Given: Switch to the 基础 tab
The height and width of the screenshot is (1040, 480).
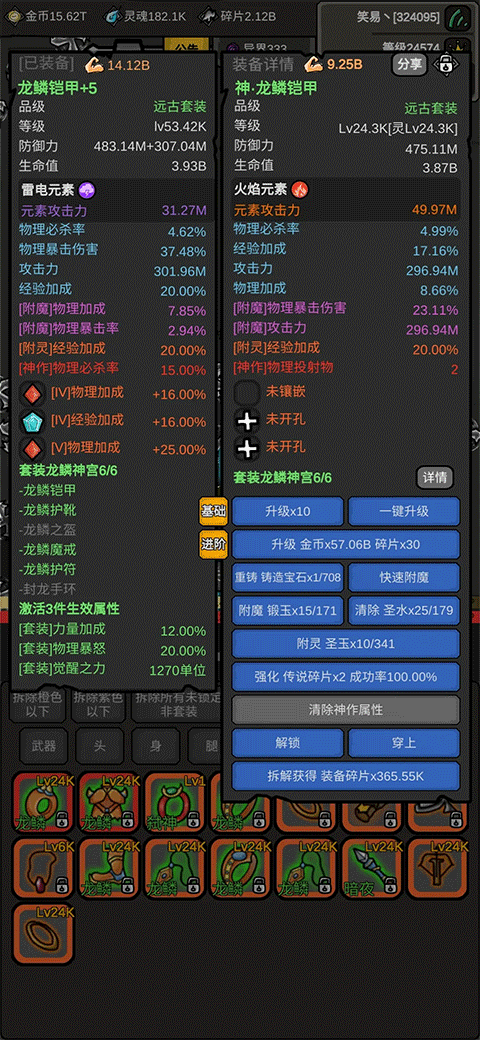Looking at the screenshot, I should point(213,511).
